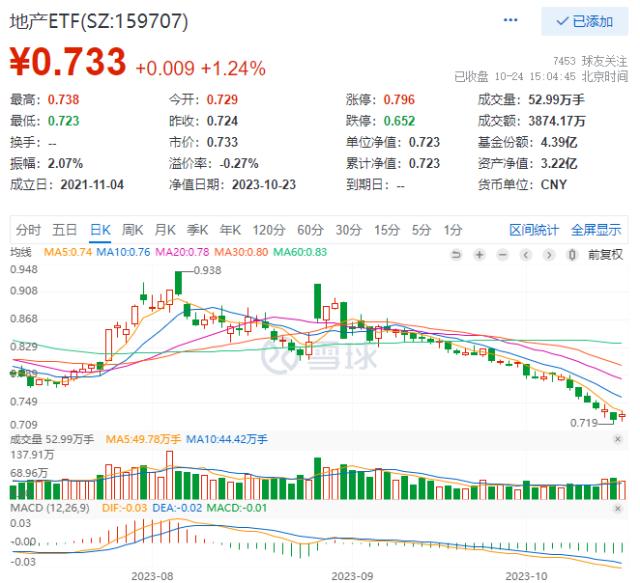Image resolution: width=640 pixels, height=583 pixels.
Task: Select the 日K tab
Action: tap(100, 230)
